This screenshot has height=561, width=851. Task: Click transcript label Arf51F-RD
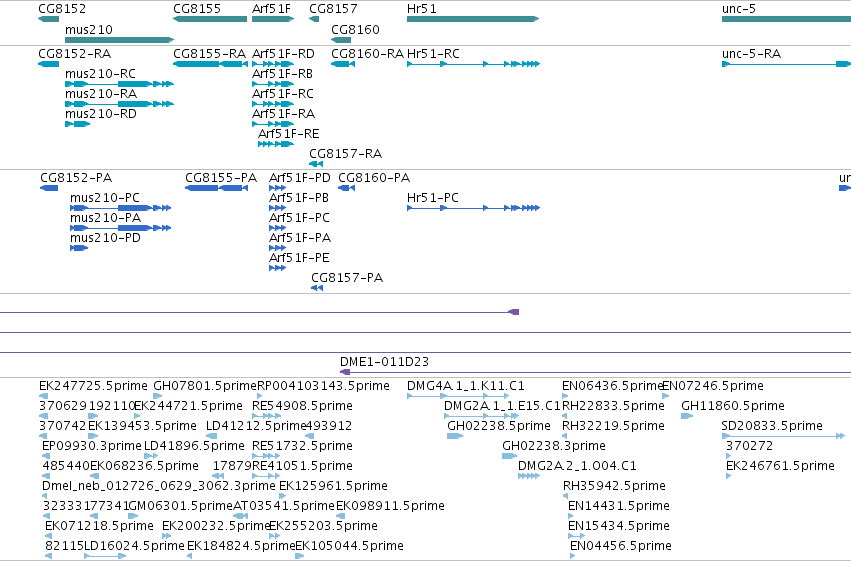coord(283,54)
